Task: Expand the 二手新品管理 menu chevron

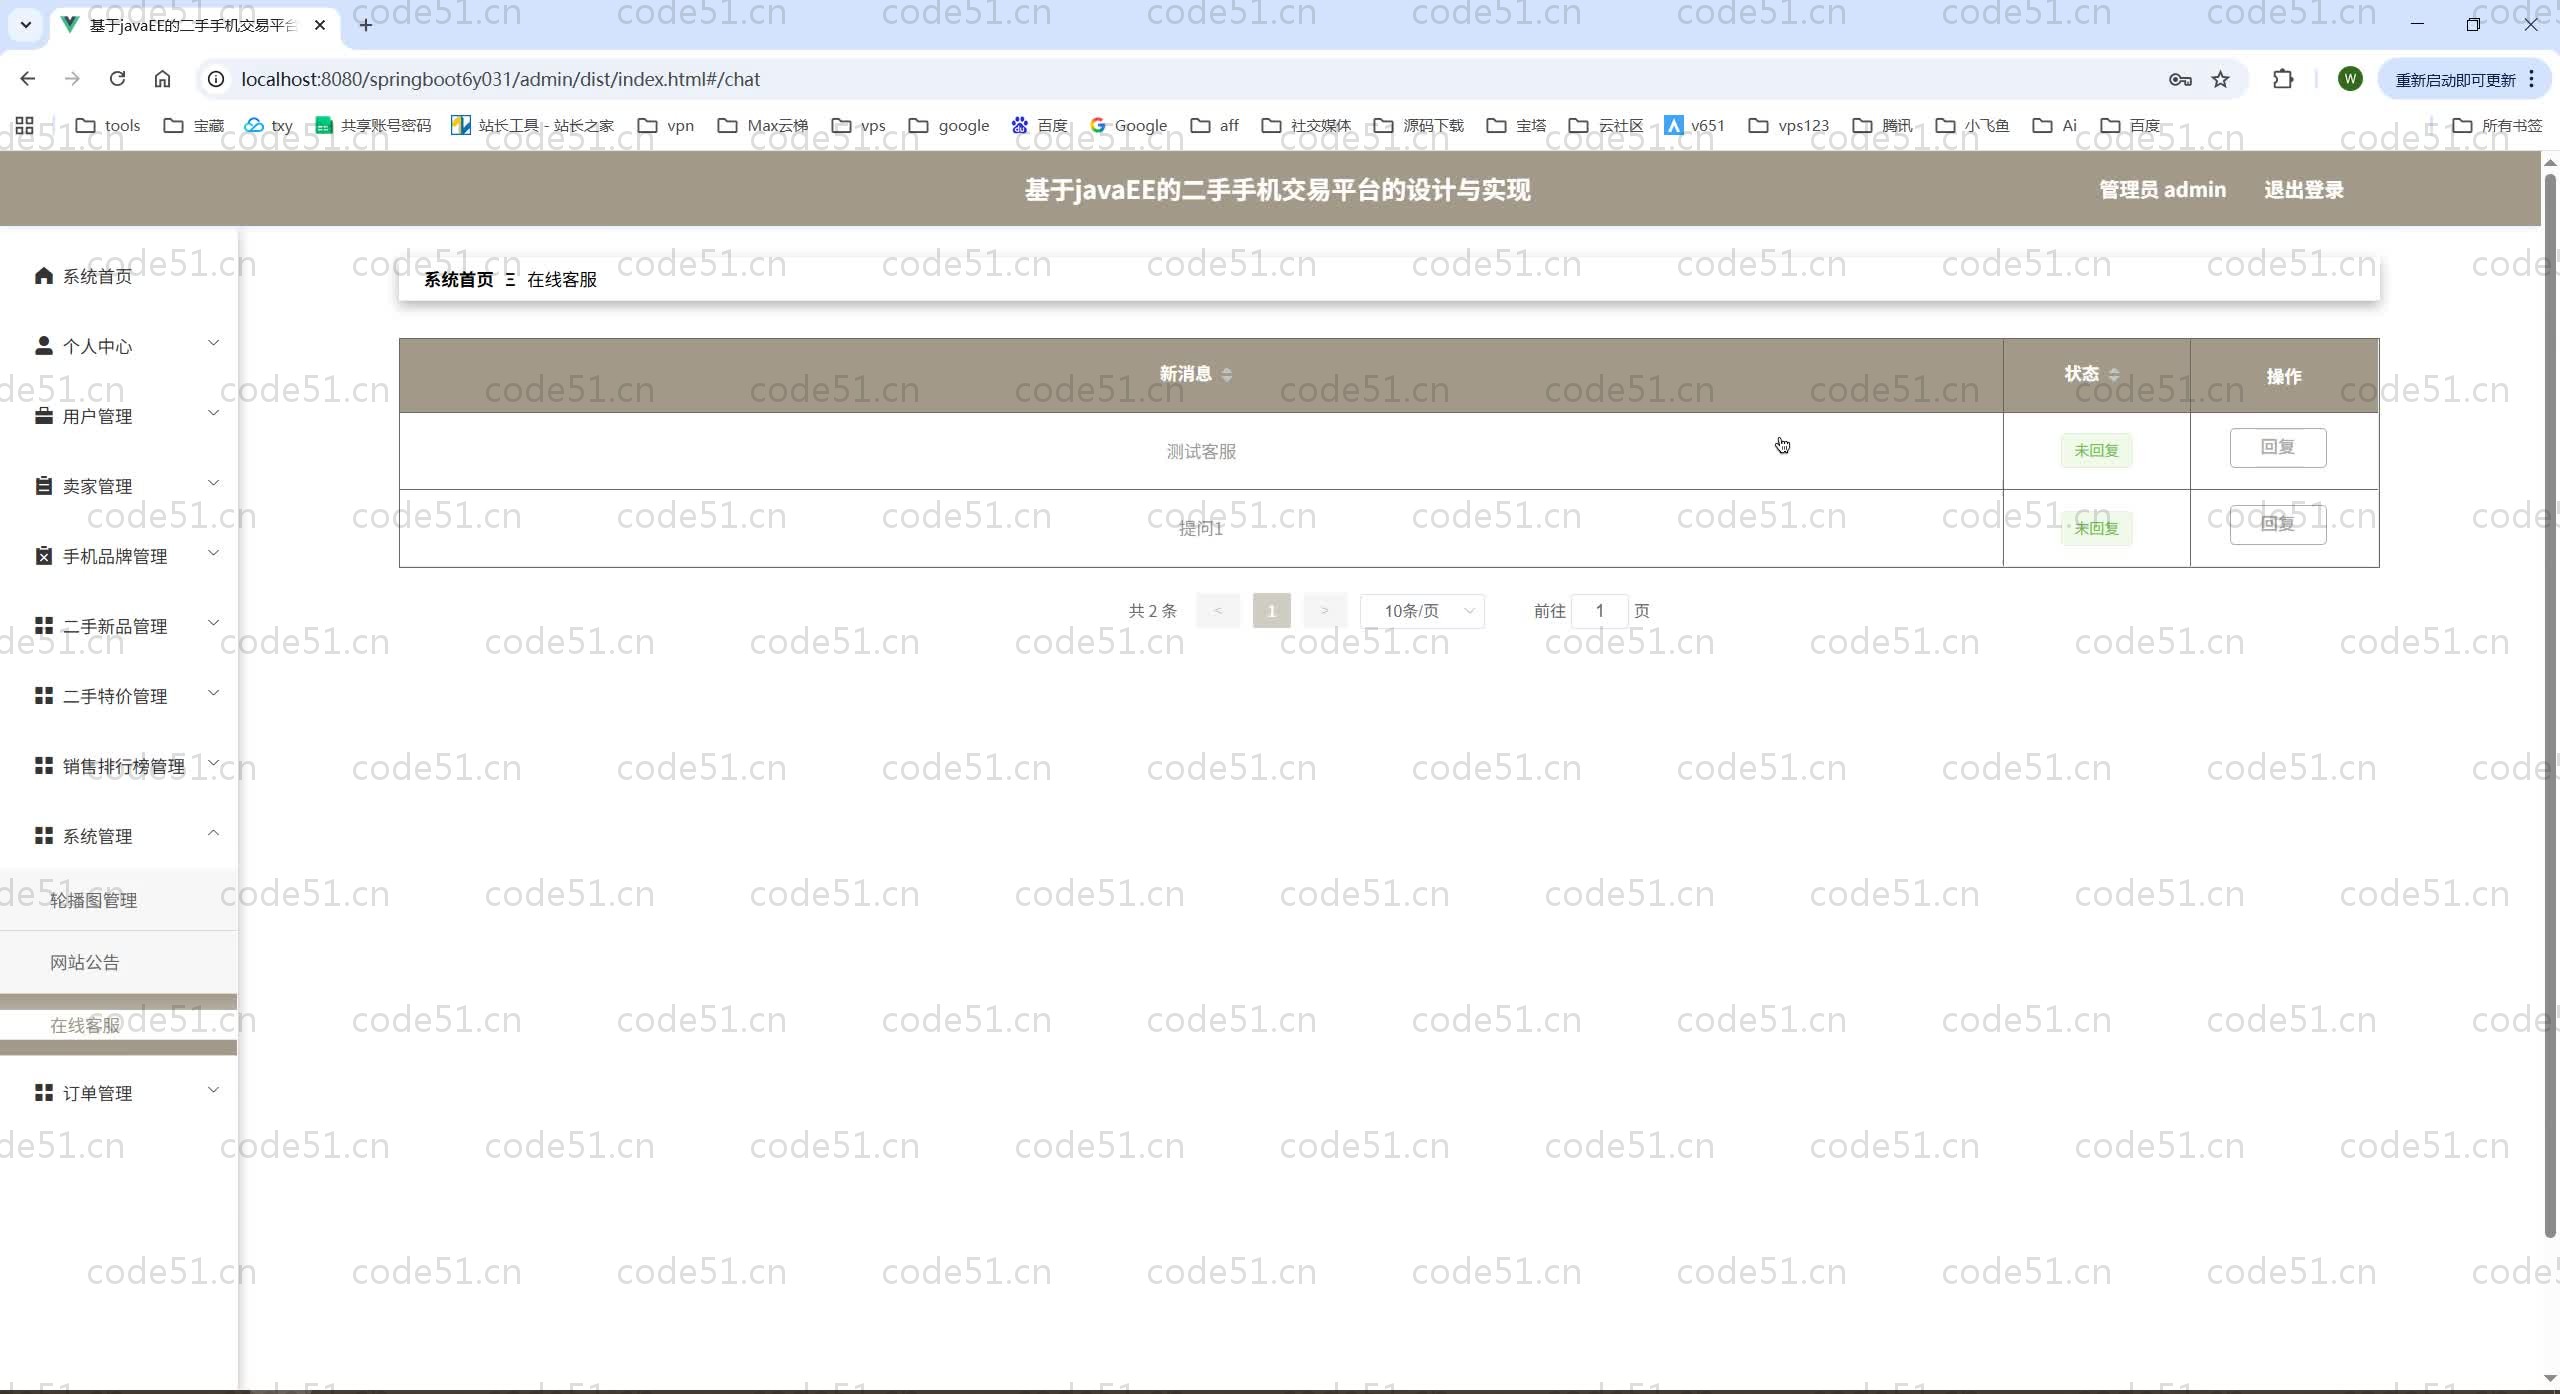Action: point(213,623)
